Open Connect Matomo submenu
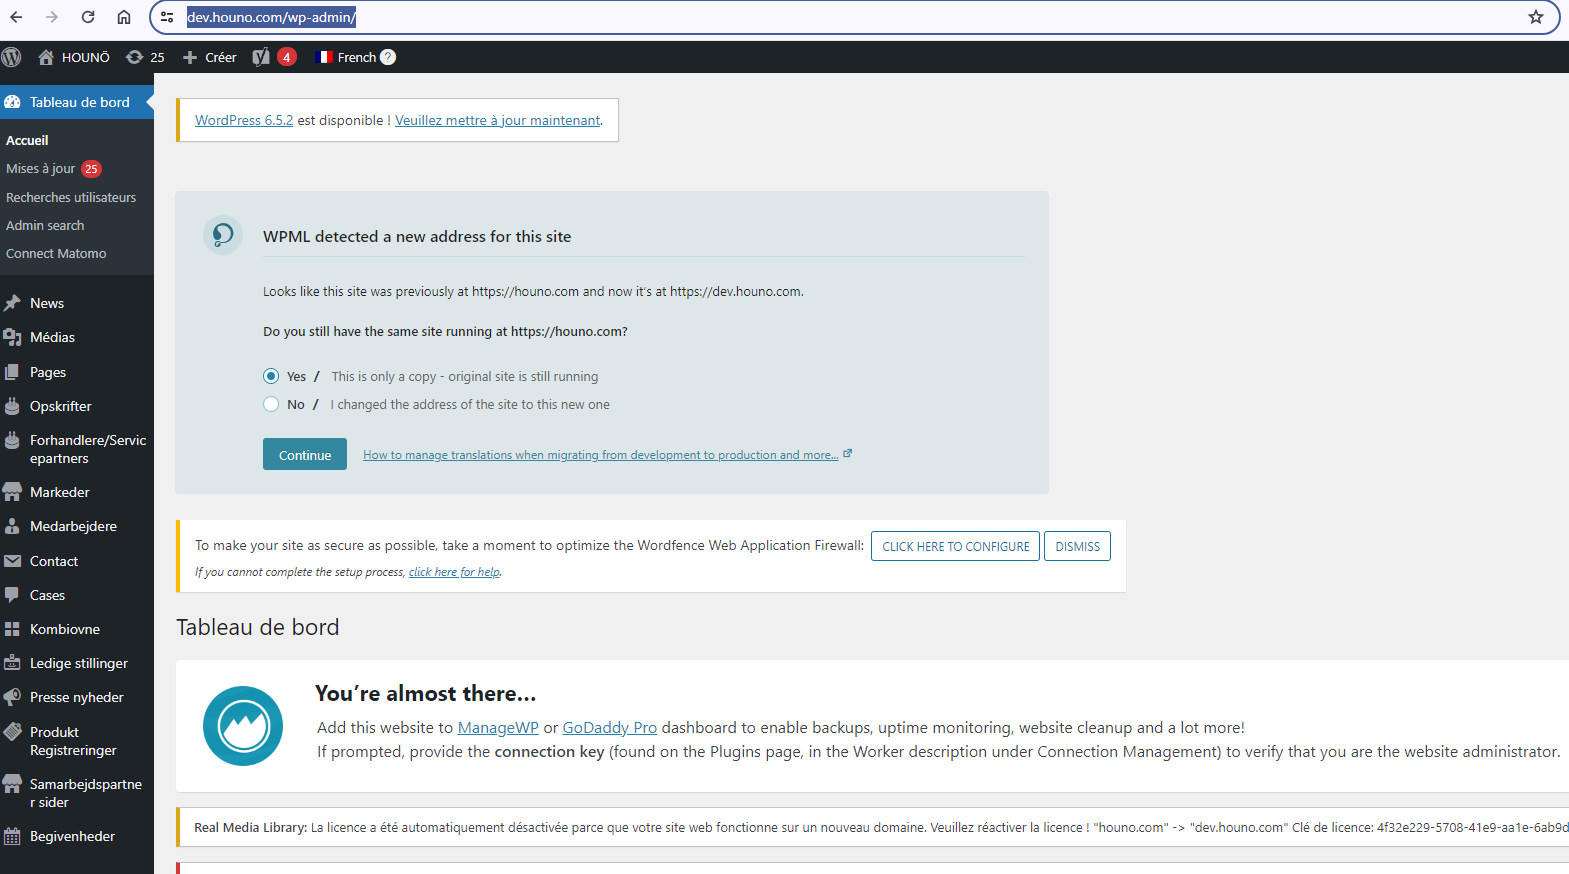This screenshot has width=1569, height=874. pos(56,253)
